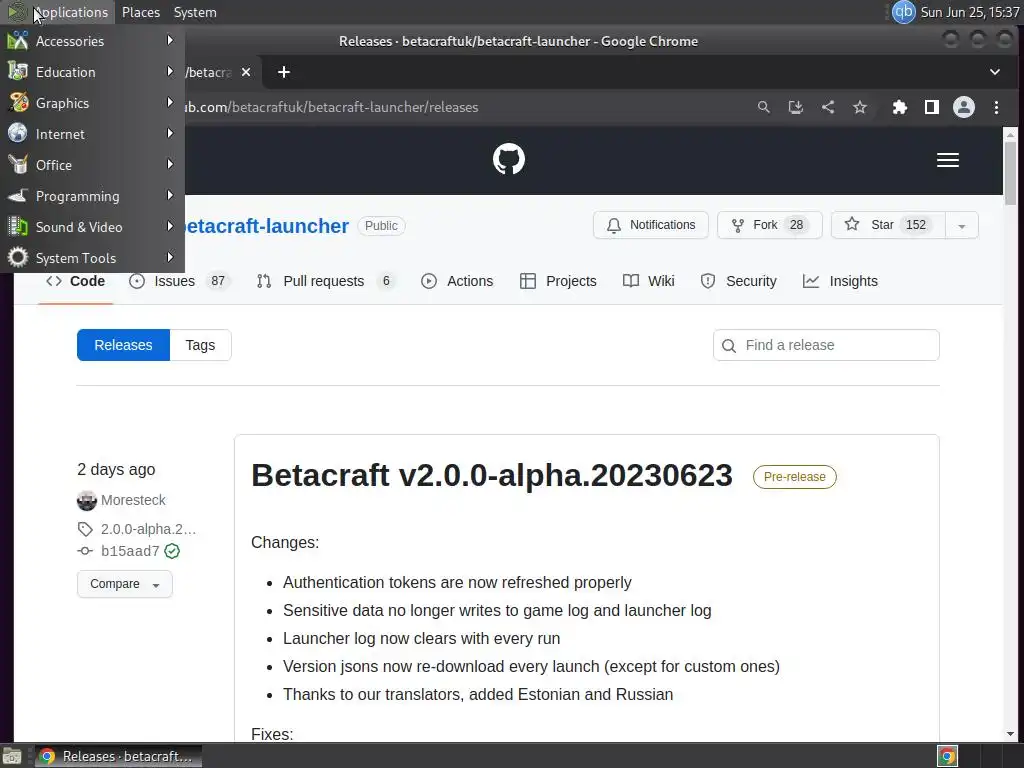Open the 2.0.0-alpha tag link
1024x768 pixels.
coord(148,529)
